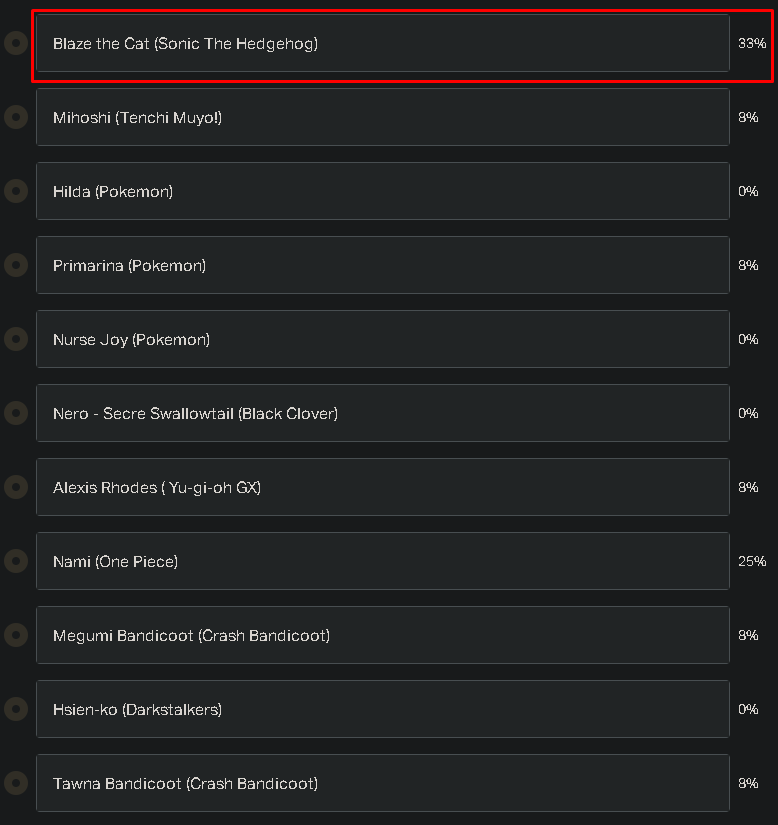This screenshot has width=778, height=825.
Task: Choose the Alexis Rhodes radio button
Action: coord(15,487)
